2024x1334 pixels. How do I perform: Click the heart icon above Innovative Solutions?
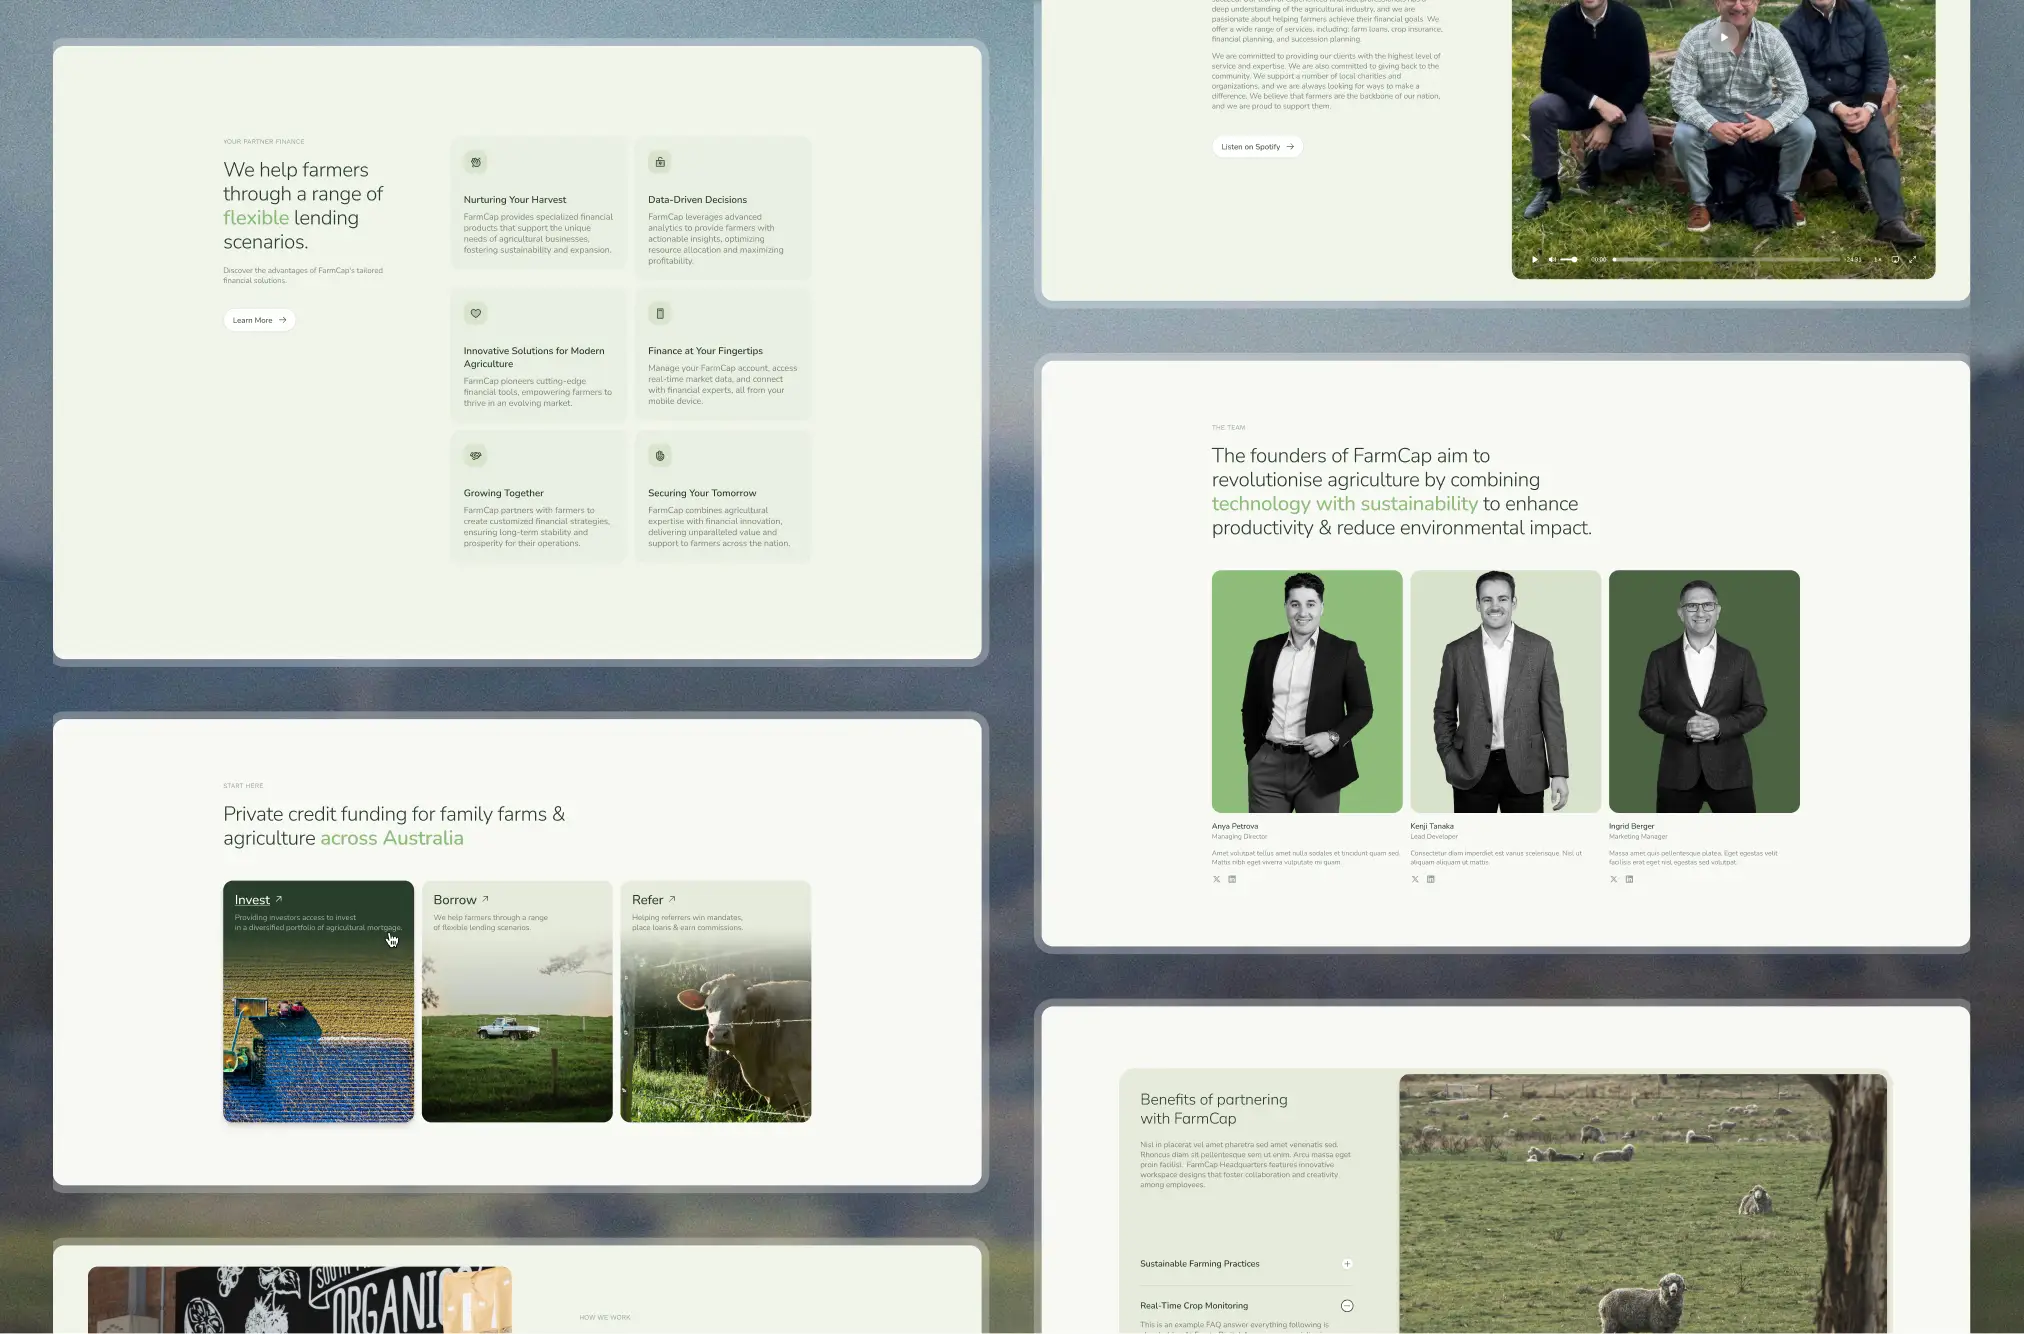tap(476, 313)
